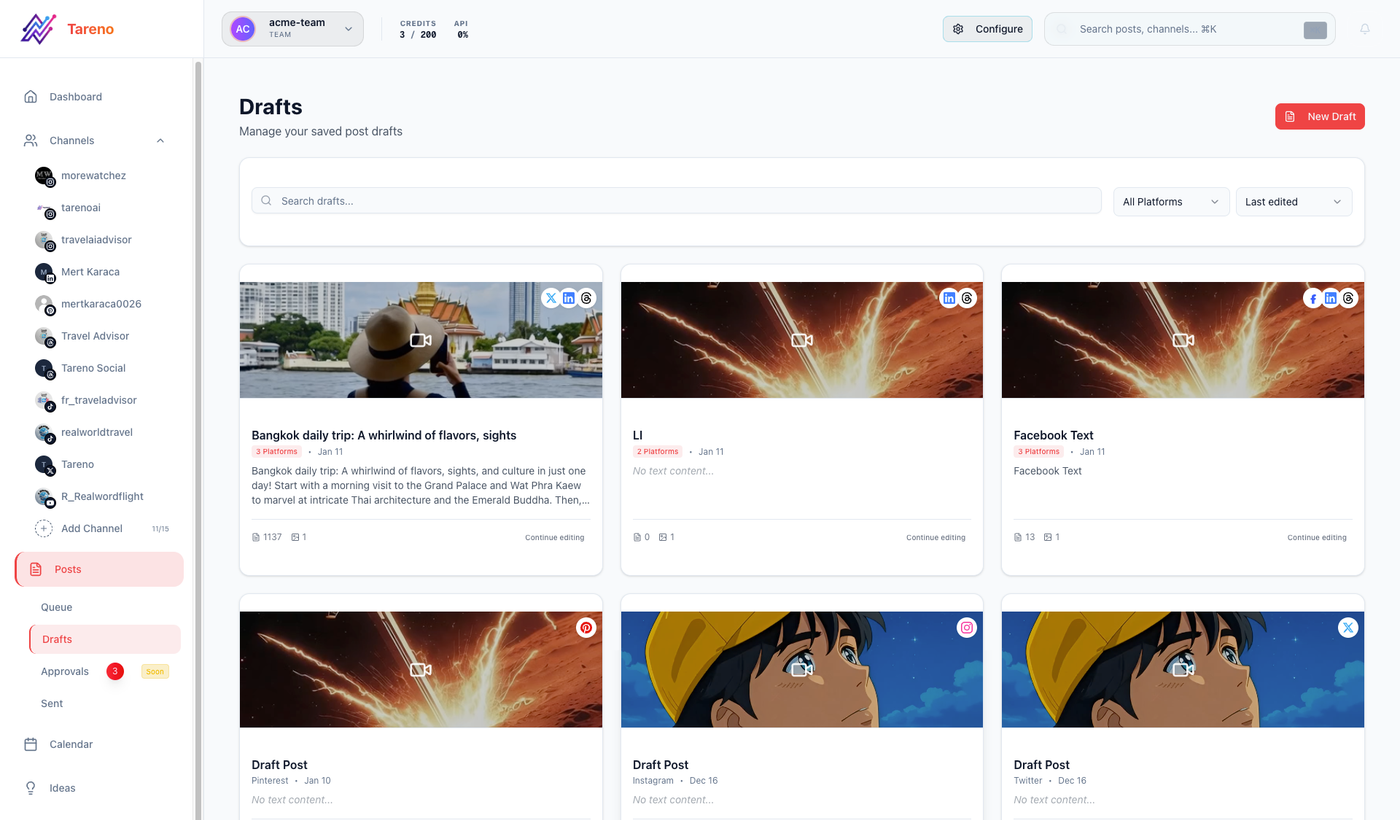Go to Queue under Posts
1400x820 pixels.
point(57,607)
